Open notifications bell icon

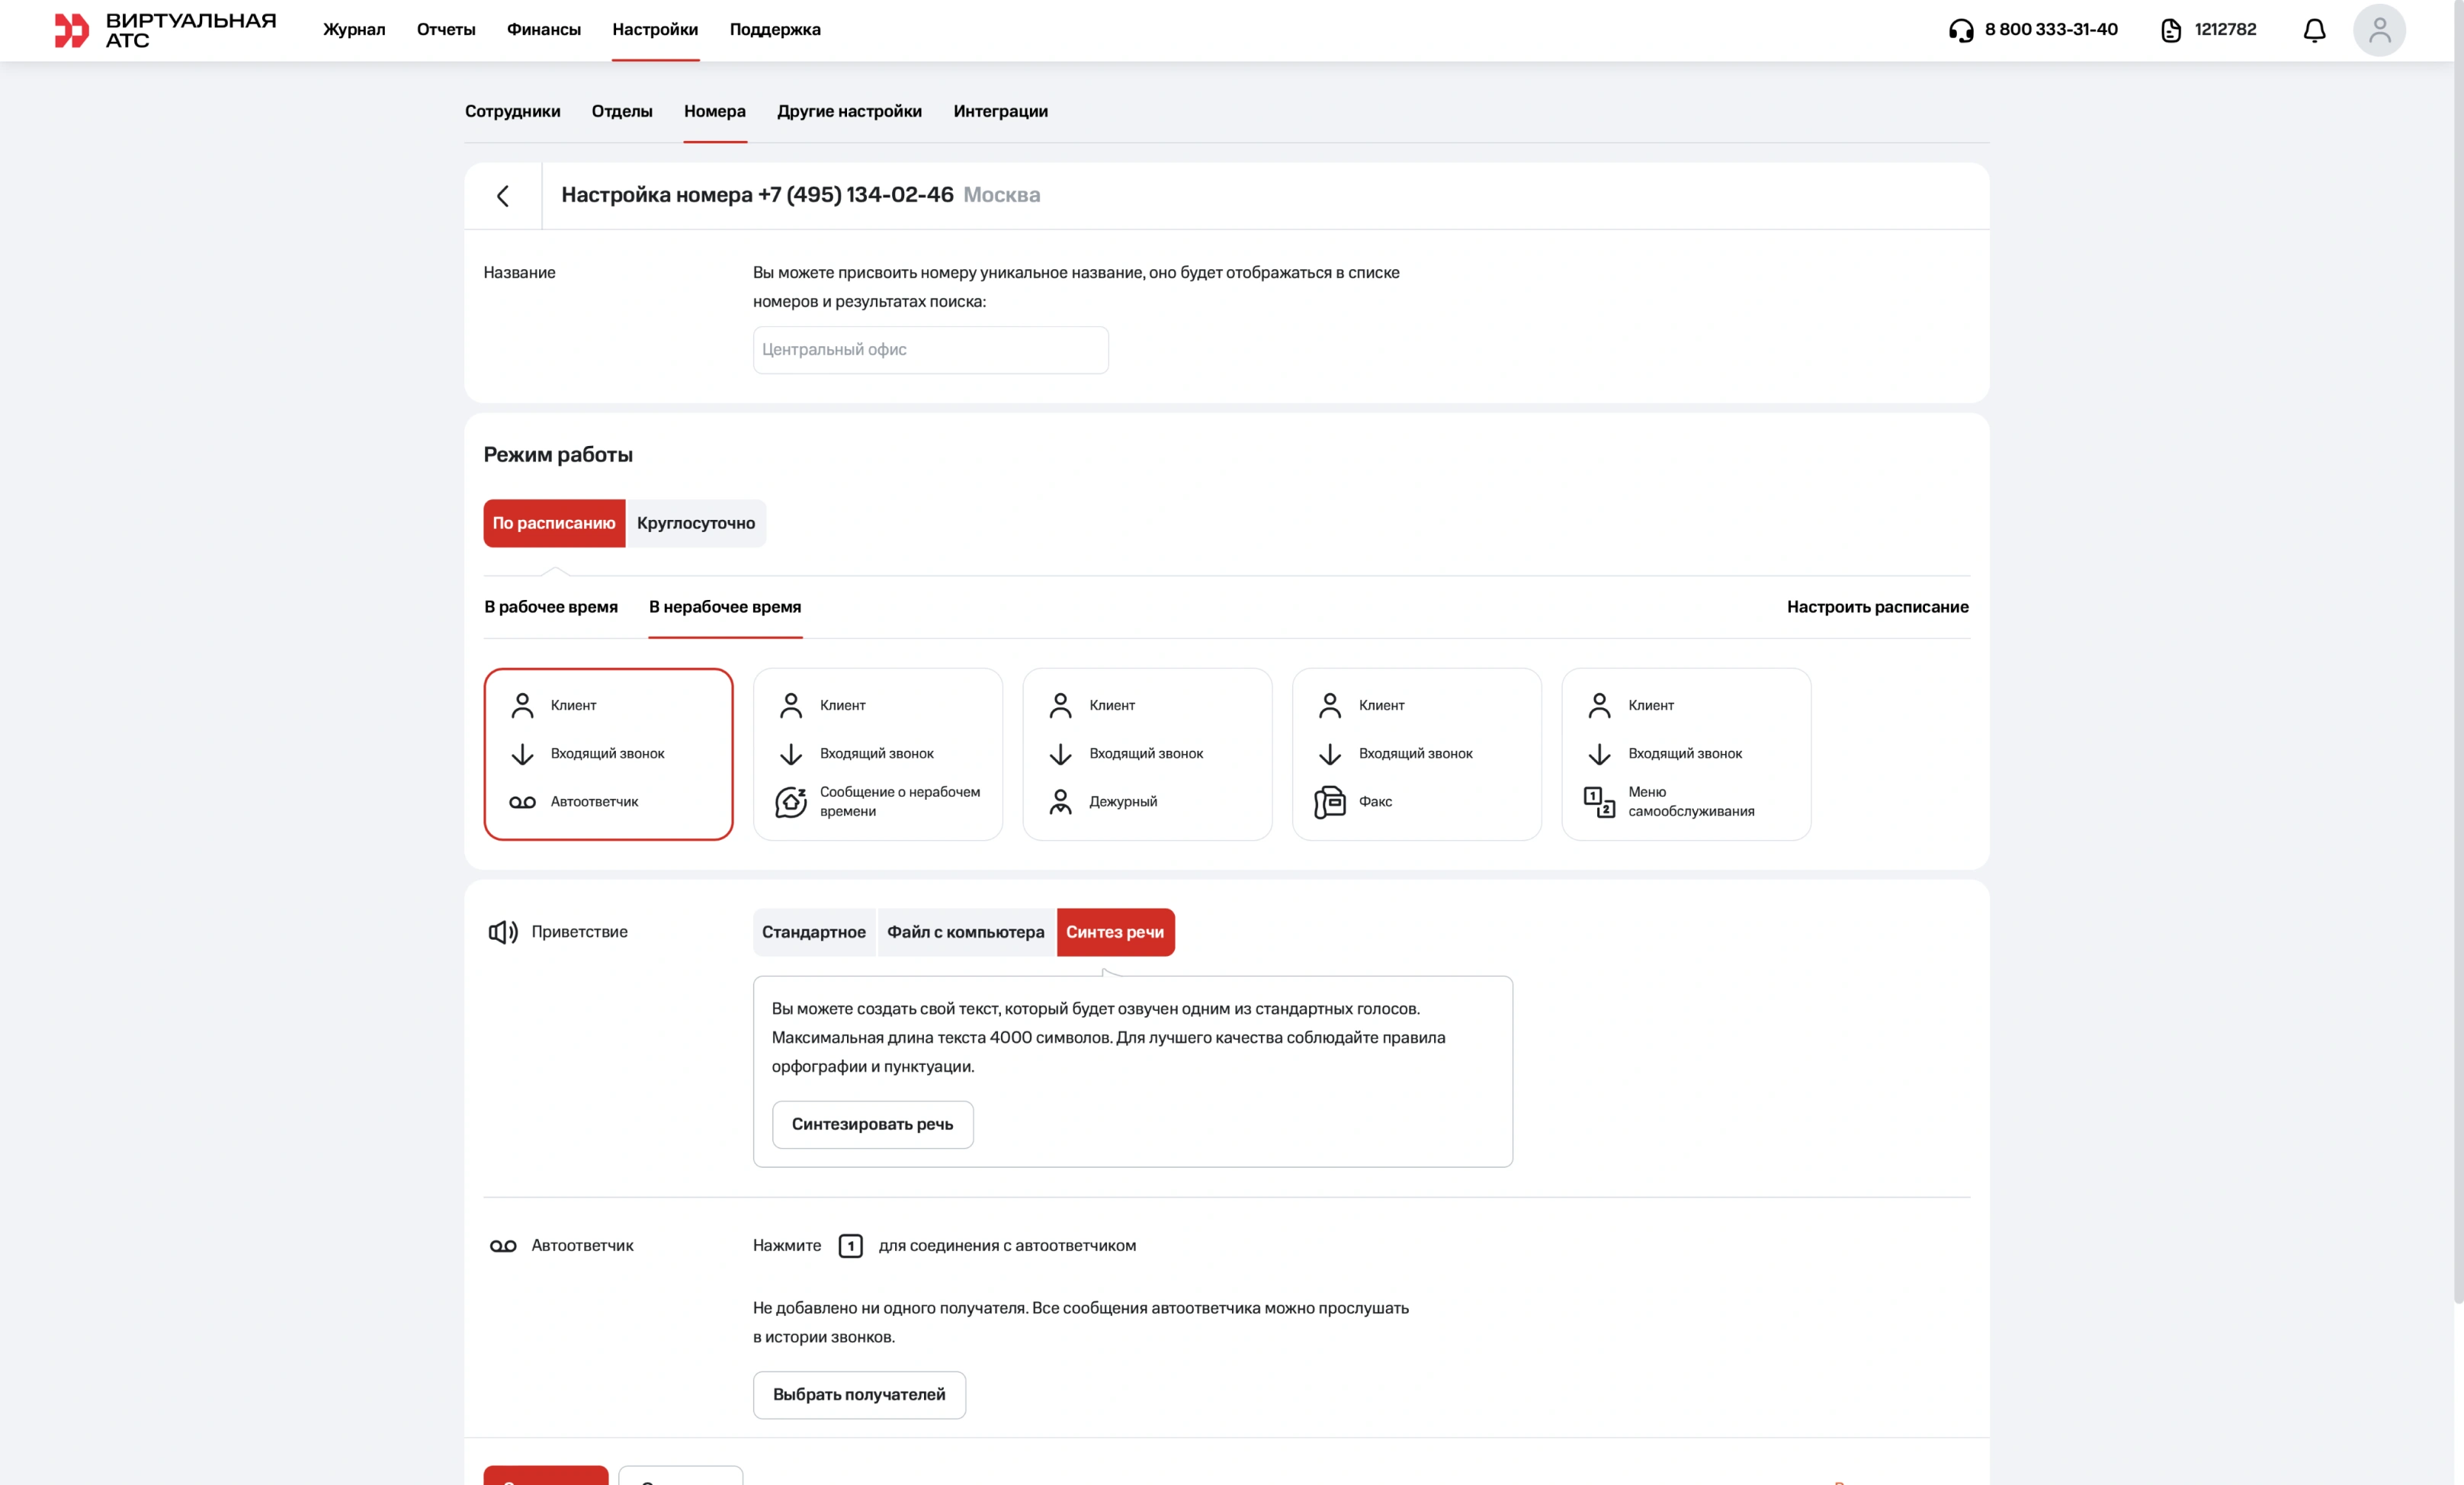point(2314,30)
